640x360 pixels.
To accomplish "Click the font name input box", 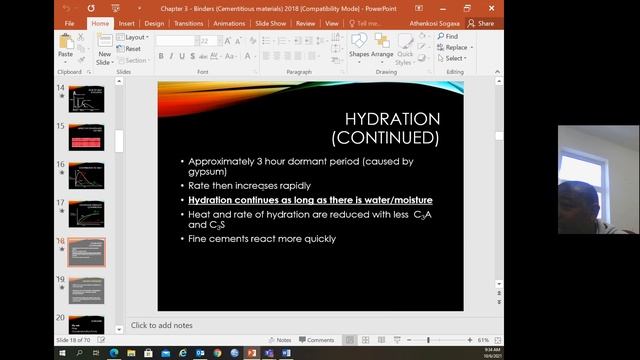I will point(176,41).
